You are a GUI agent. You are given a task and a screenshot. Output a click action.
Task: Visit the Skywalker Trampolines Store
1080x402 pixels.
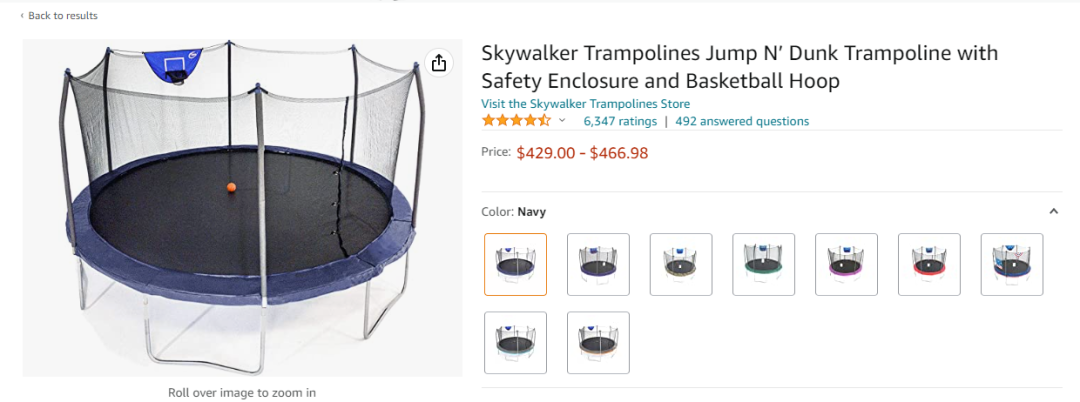pos(585,104)
